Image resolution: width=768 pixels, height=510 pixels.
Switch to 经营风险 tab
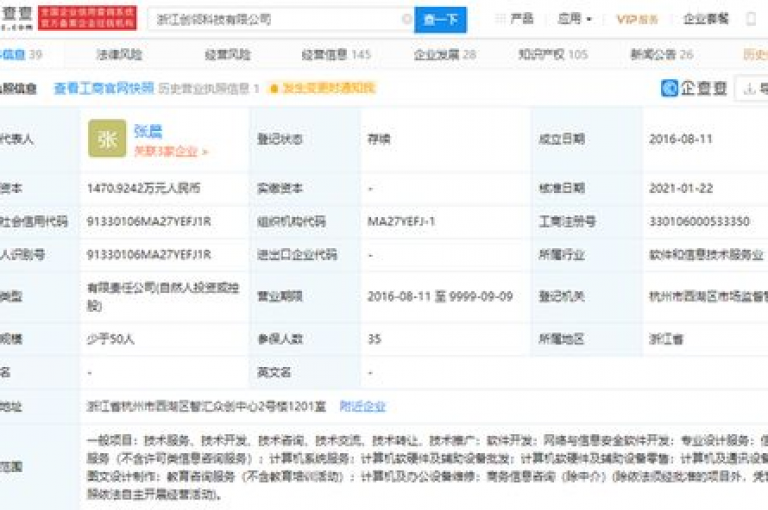pyautogui.click(x=228, y=54)
